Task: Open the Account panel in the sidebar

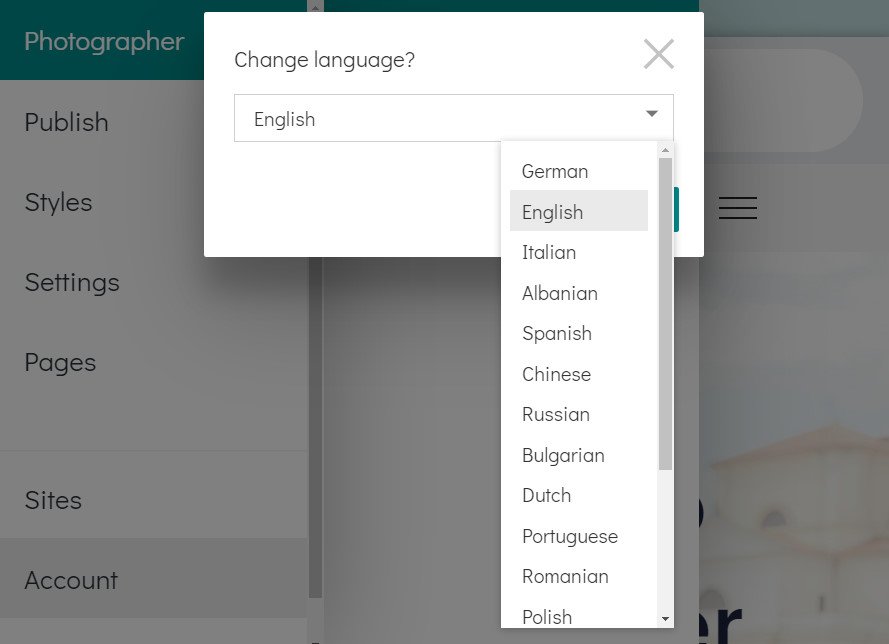Action: (x=71, y=580)
